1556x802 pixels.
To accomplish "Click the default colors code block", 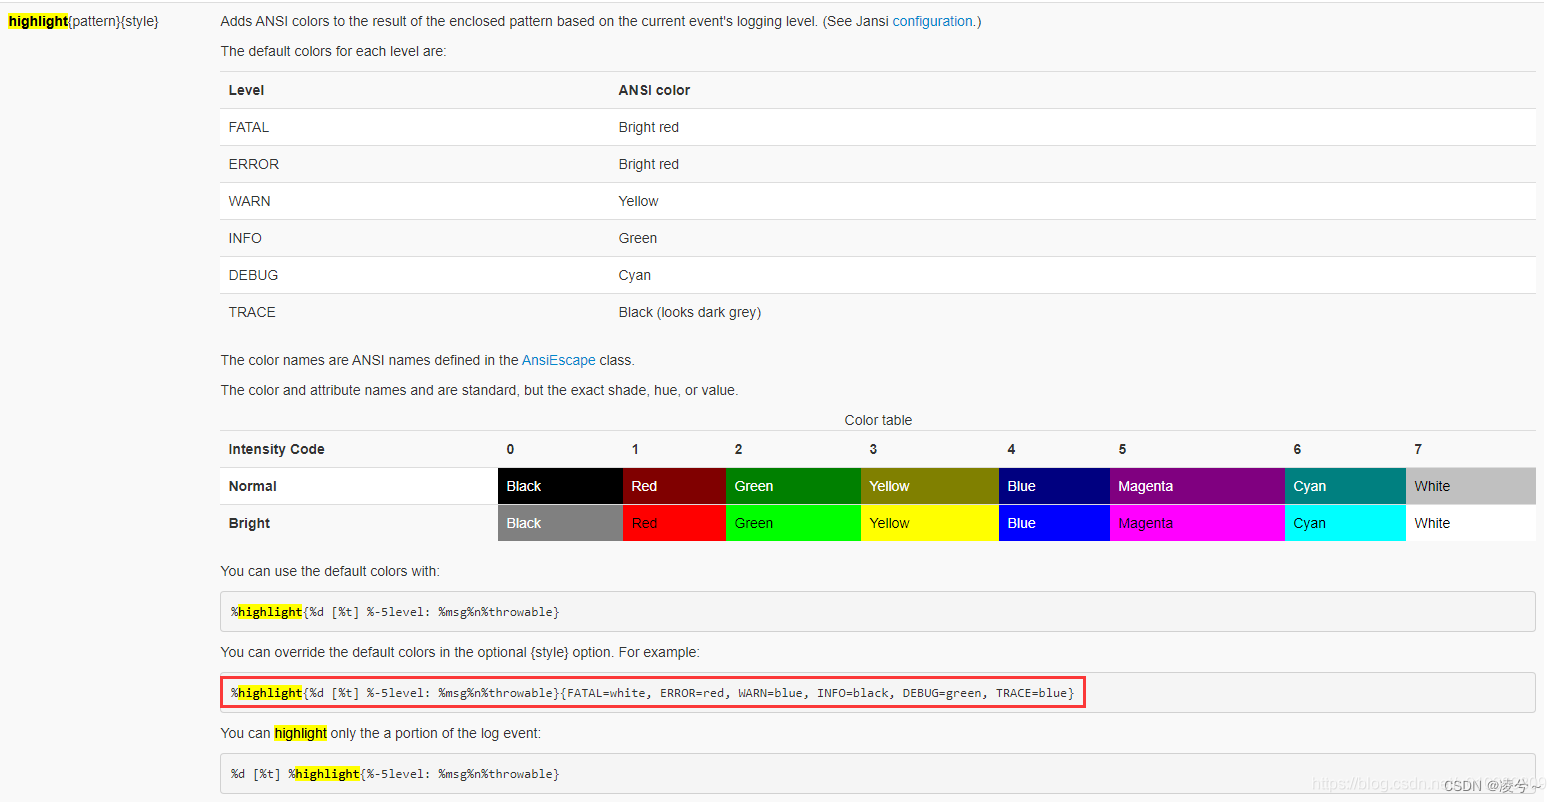I will pos(878,611).
